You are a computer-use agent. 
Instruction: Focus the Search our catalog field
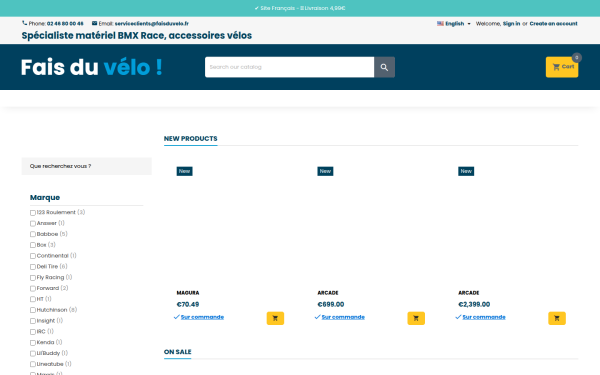(289, 67)
